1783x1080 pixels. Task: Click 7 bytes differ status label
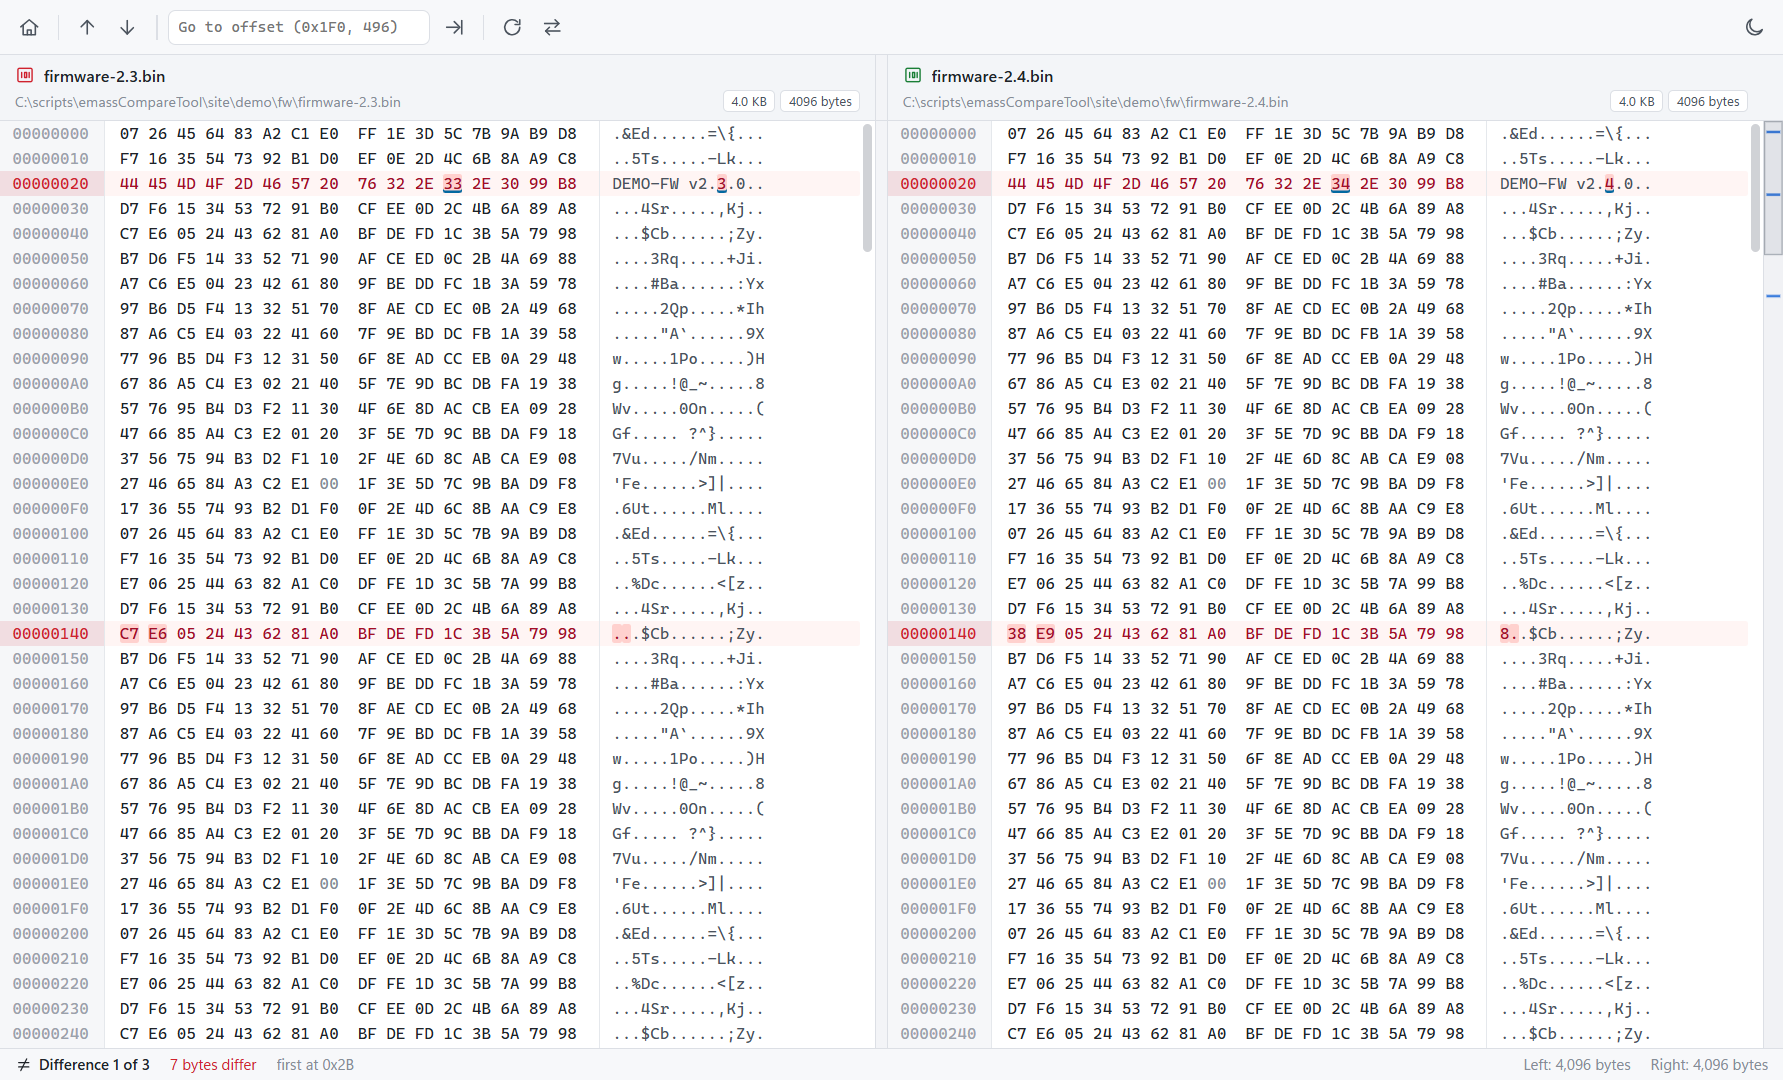tap(213, 1065)
